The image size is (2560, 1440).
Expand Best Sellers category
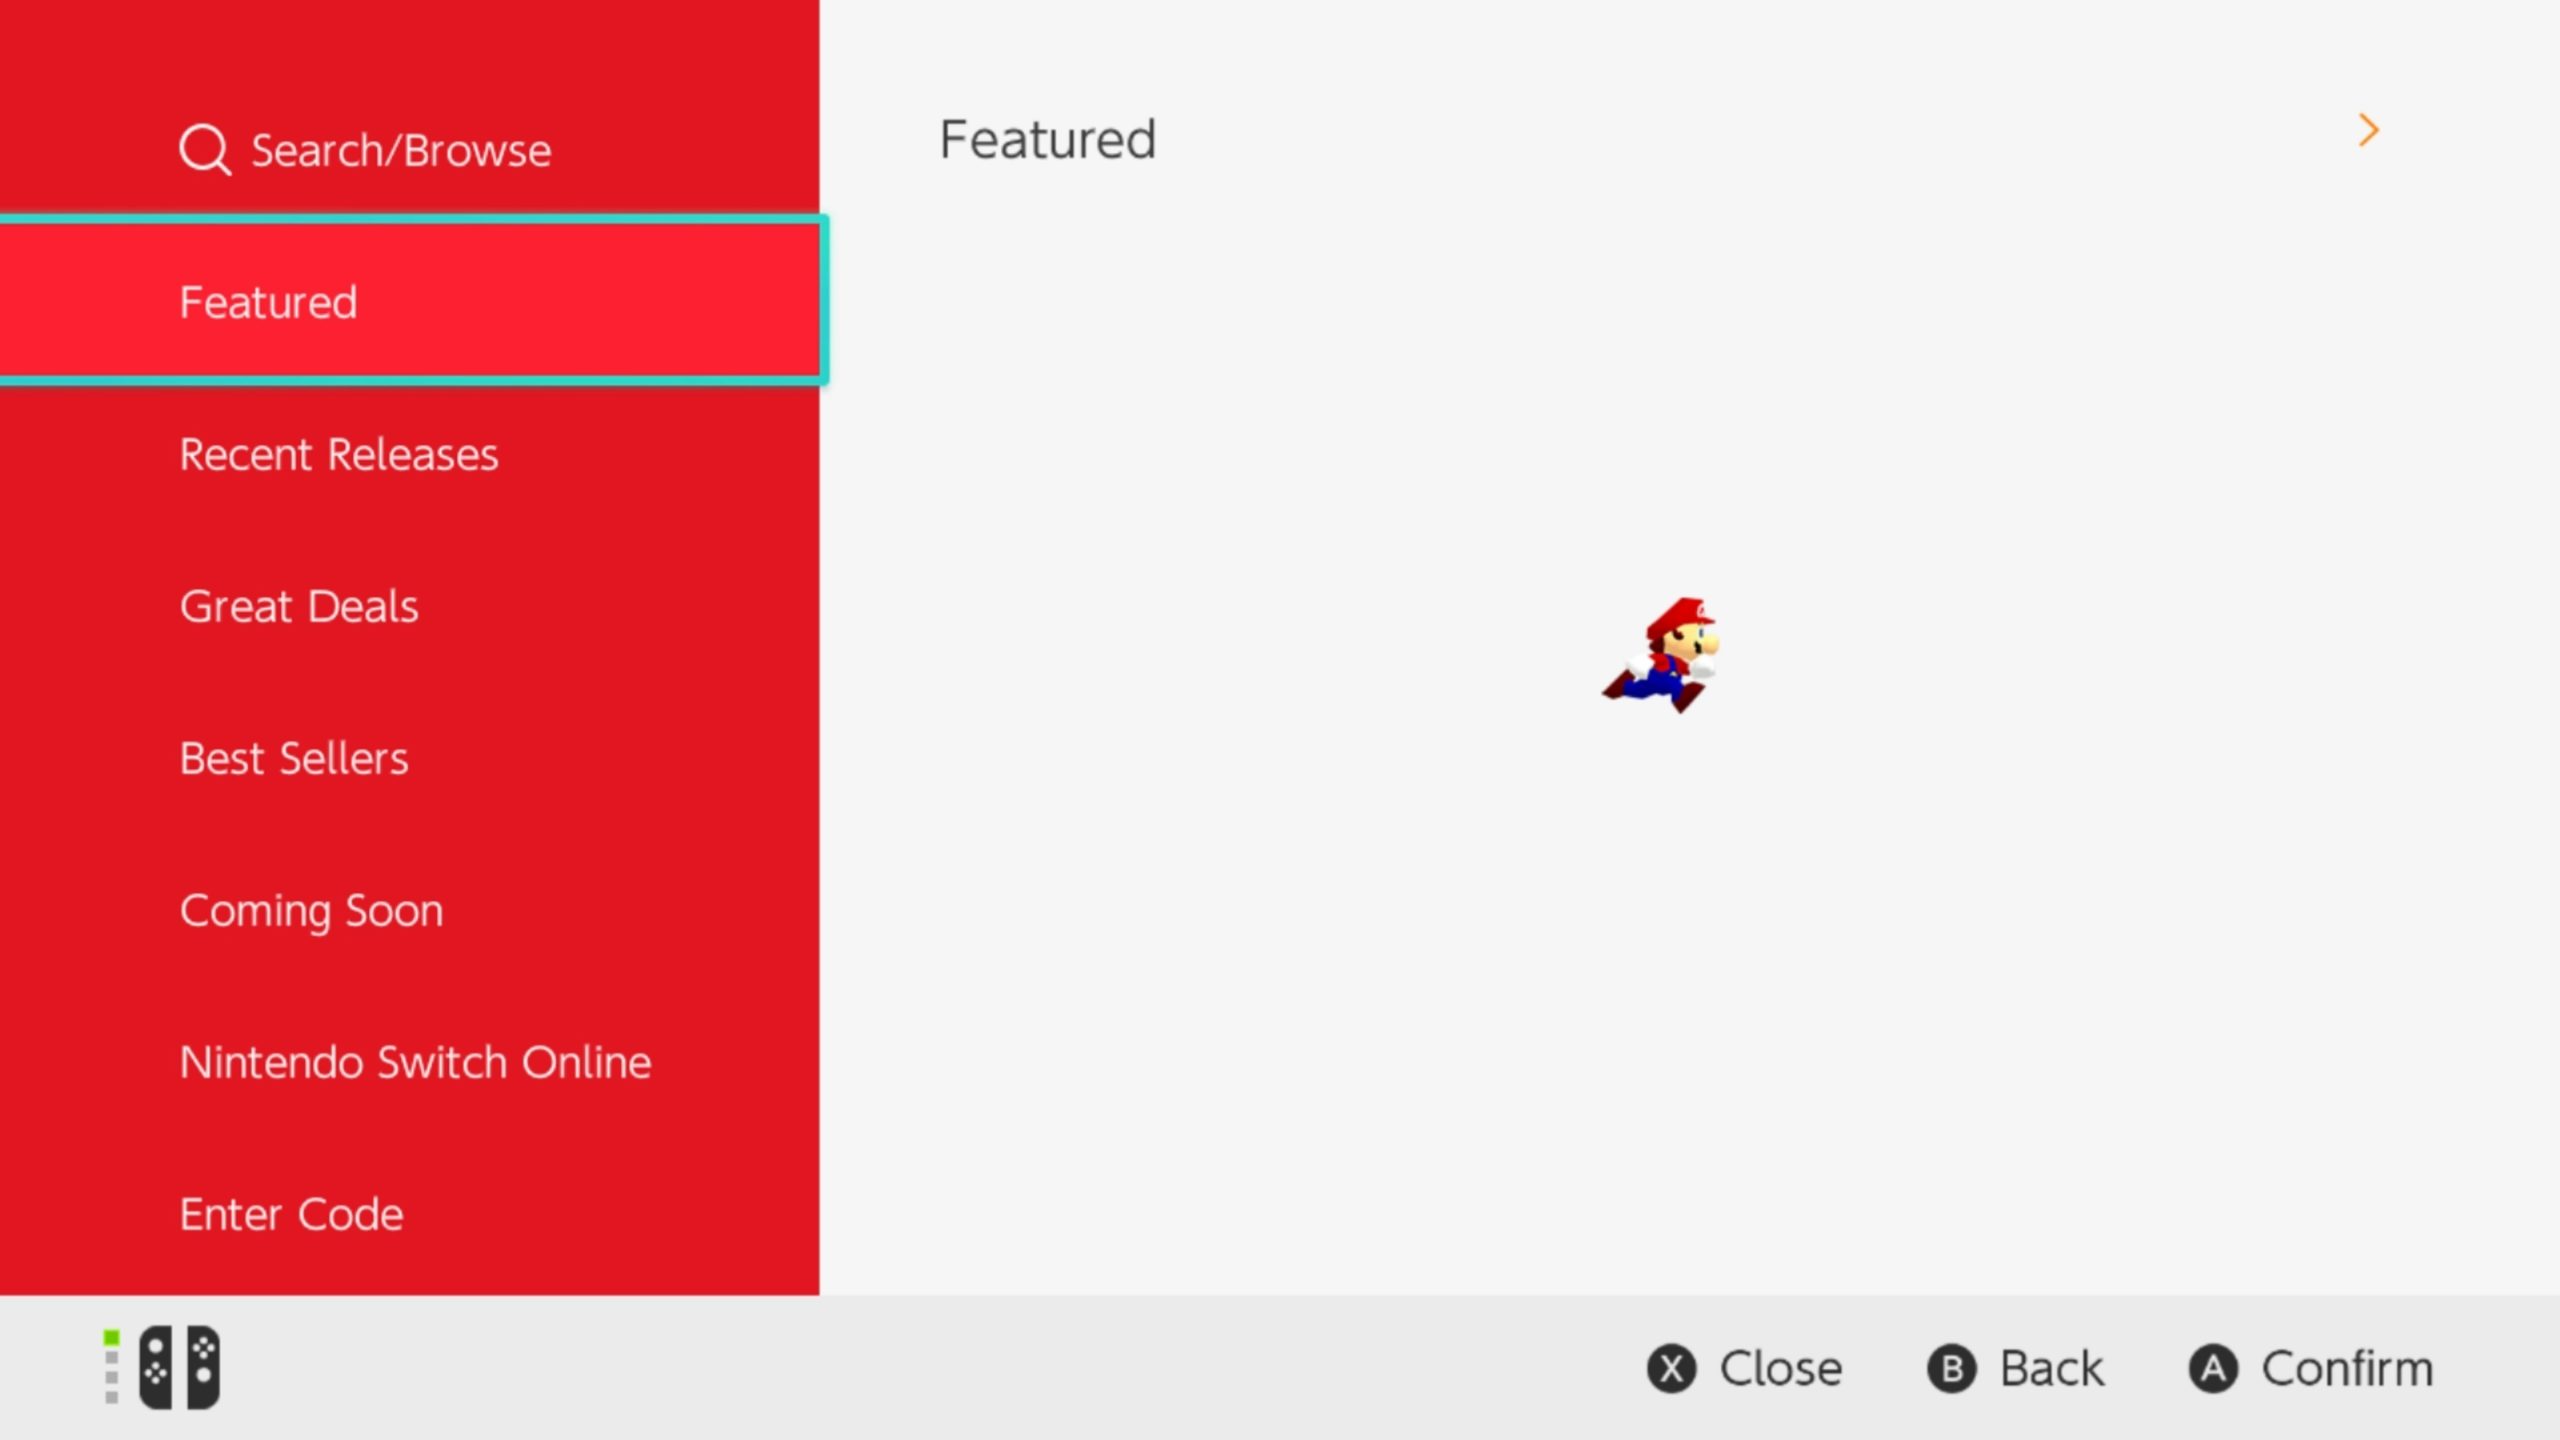click(294, 756)
